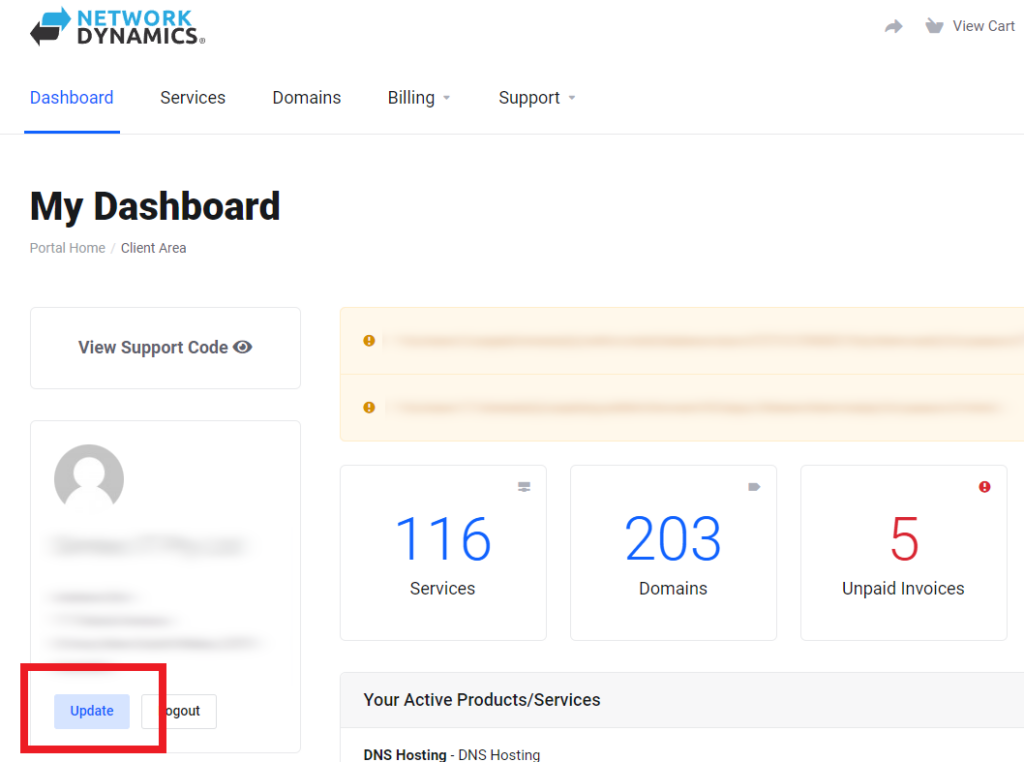Image resolution: width=1024 pixels, height=762 pixels.
Task: Click the tag icon in Domains card
Action: tap(754, 487)
